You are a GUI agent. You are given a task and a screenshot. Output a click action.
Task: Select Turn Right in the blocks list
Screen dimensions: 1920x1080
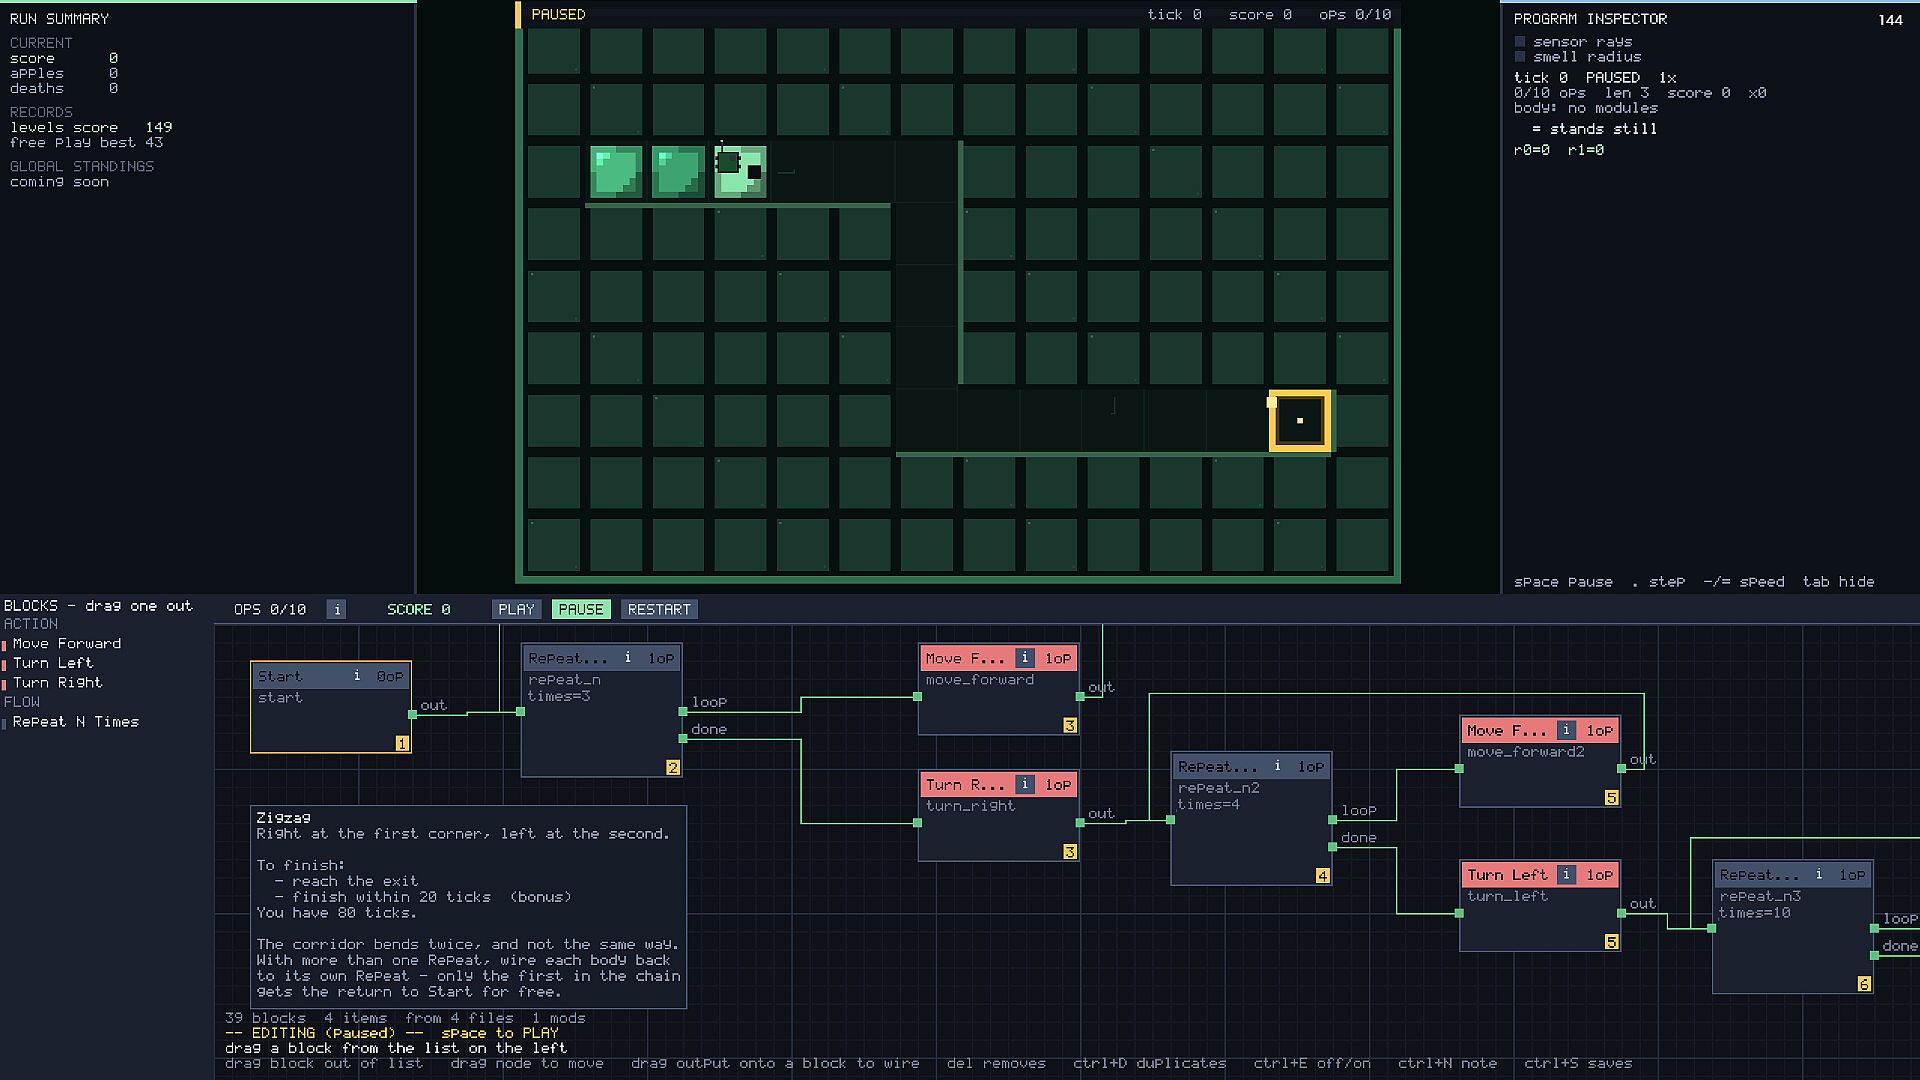pos(57,682)
